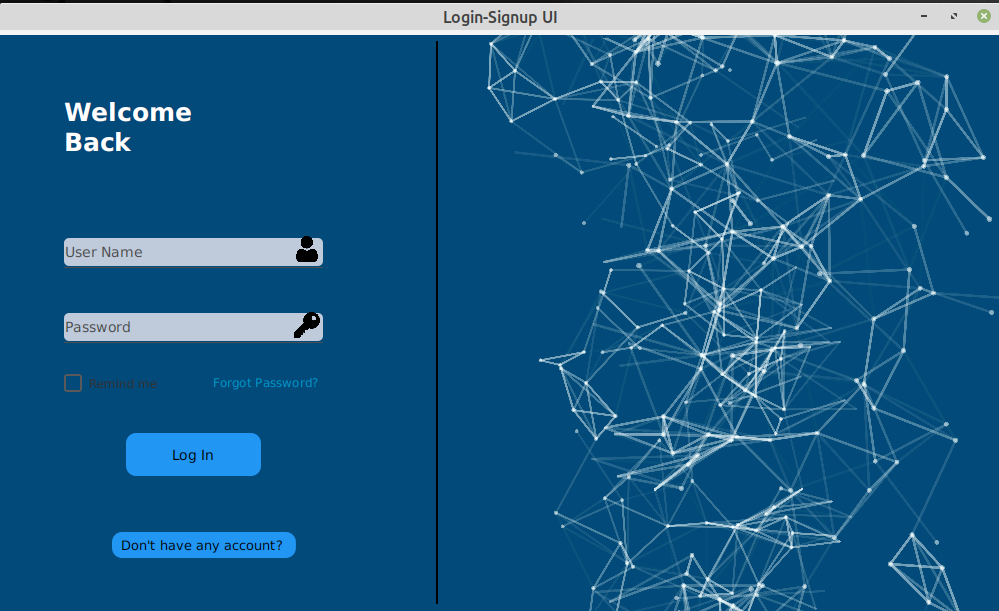Click the user silhouette icon in User Name field

coord(306,249)
